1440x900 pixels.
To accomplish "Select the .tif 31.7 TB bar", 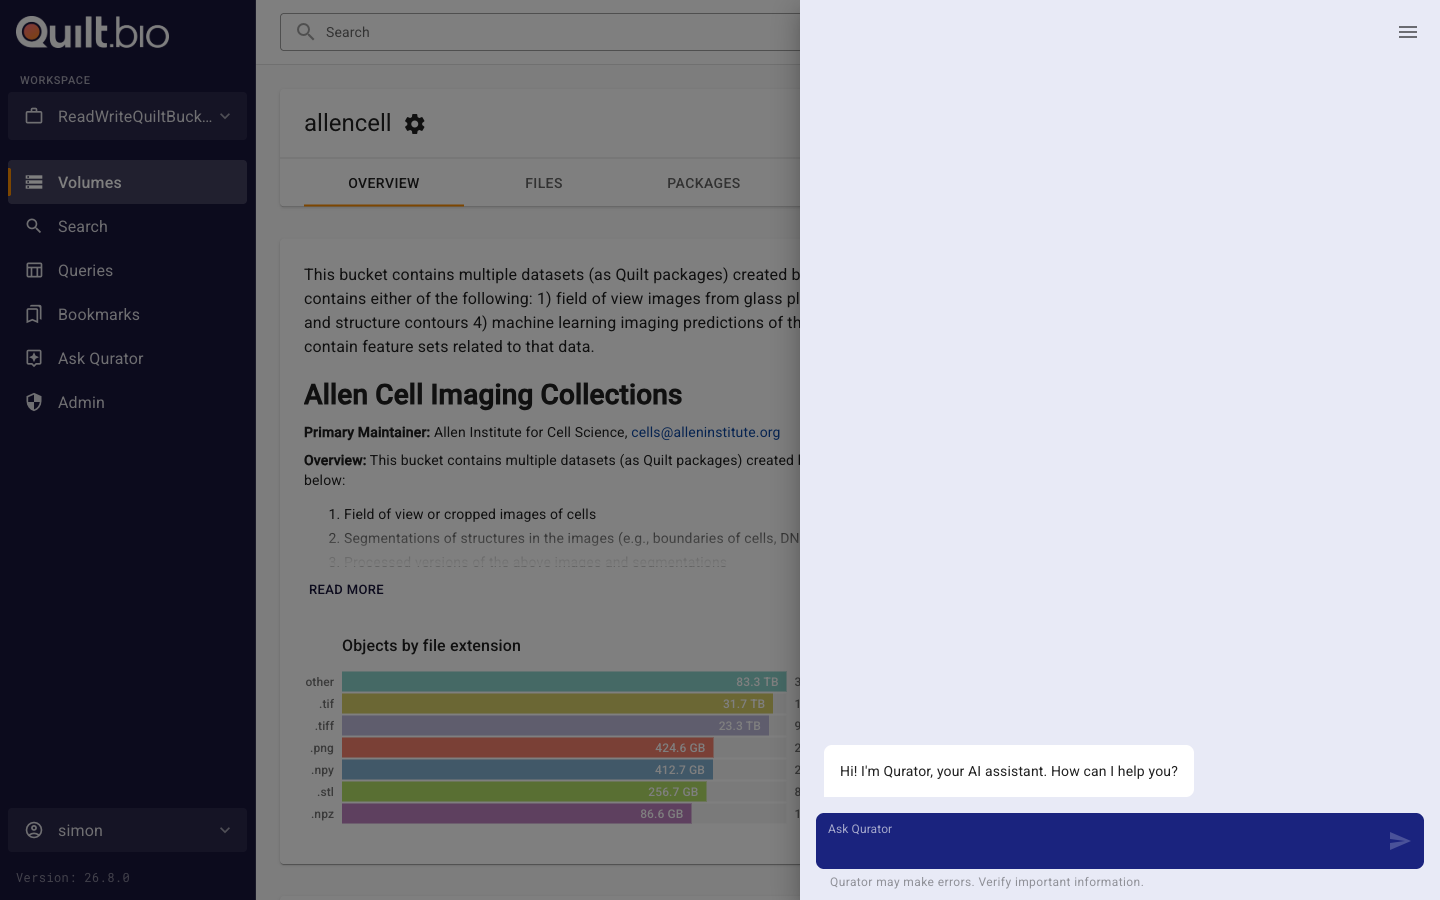I will (x=557, y=704).
